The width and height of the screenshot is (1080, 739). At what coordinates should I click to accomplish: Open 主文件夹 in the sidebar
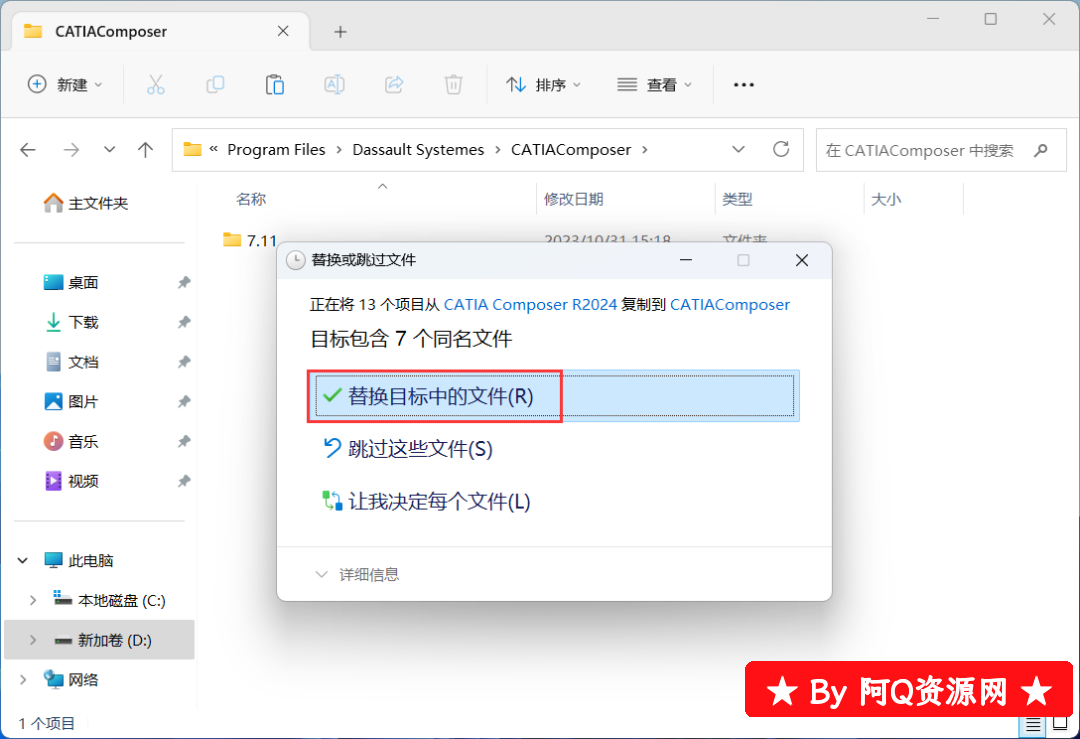86,203
